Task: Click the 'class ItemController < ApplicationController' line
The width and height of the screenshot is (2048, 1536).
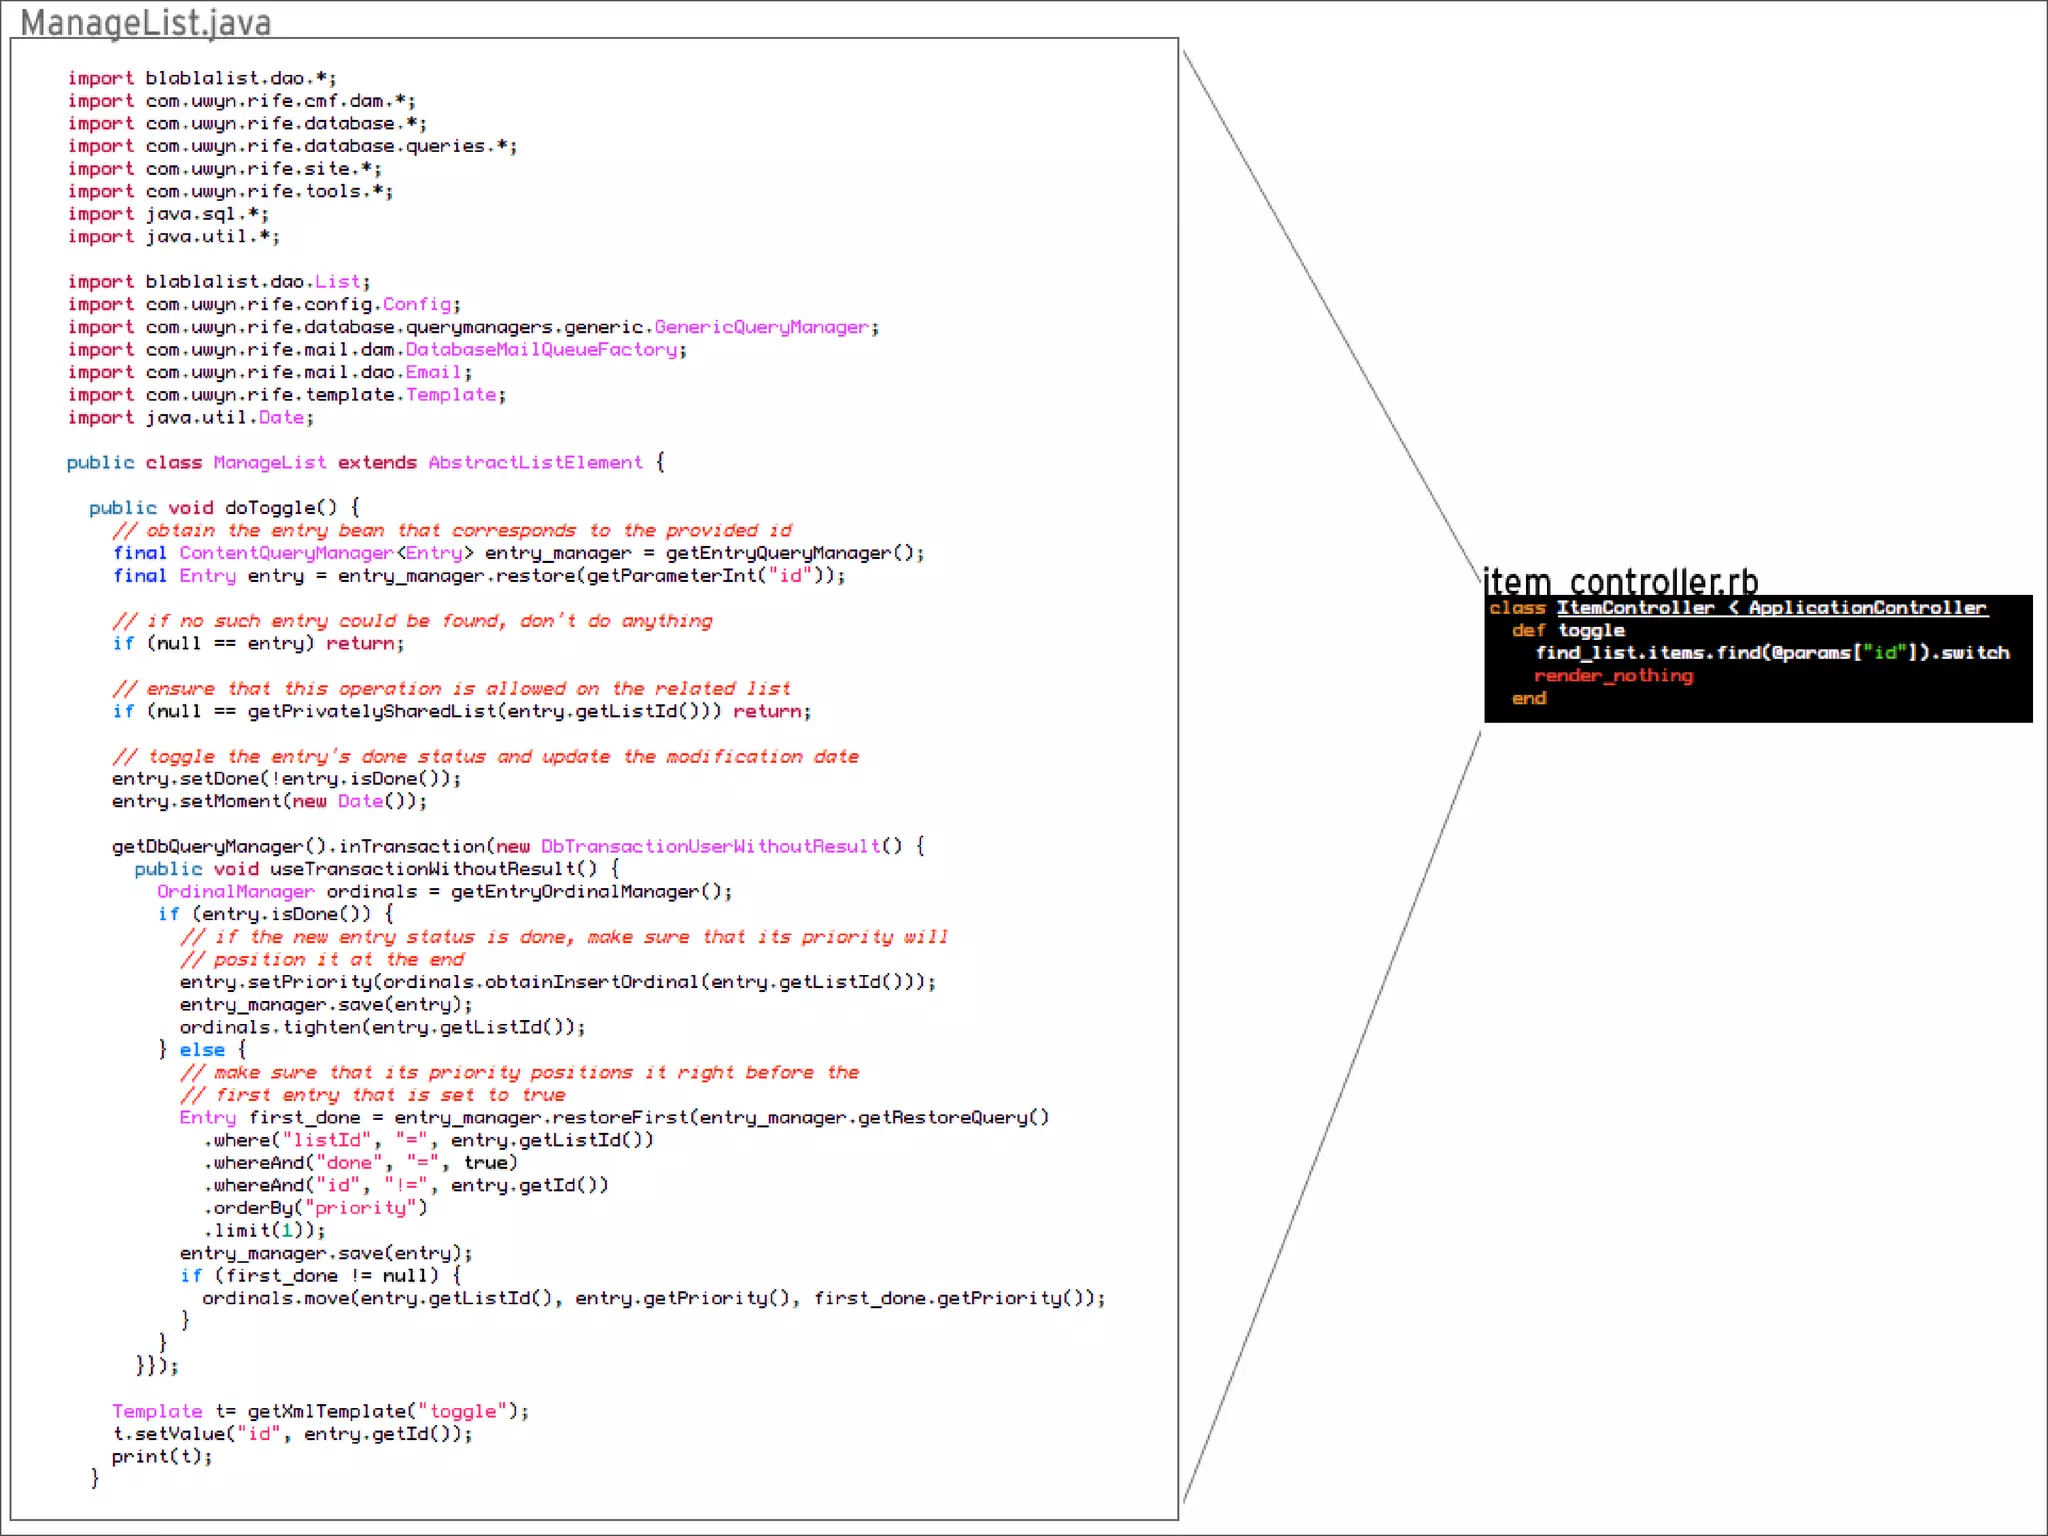Action: 1738,608
